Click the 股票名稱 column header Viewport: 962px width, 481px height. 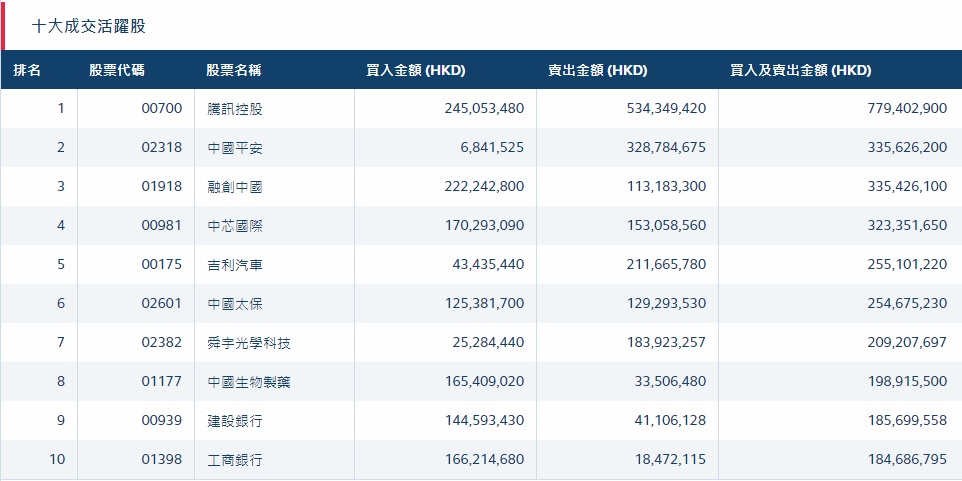(234, 71)
